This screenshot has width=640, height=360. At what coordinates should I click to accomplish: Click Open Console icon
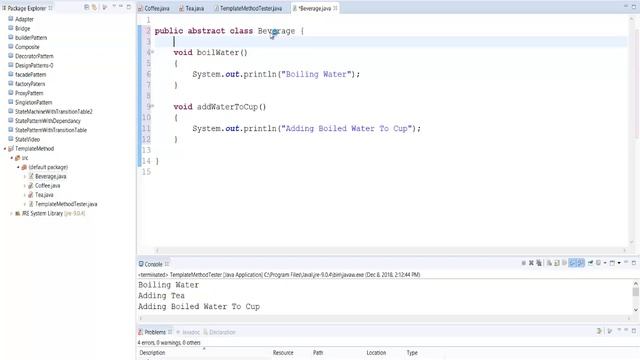pos(612,263)
